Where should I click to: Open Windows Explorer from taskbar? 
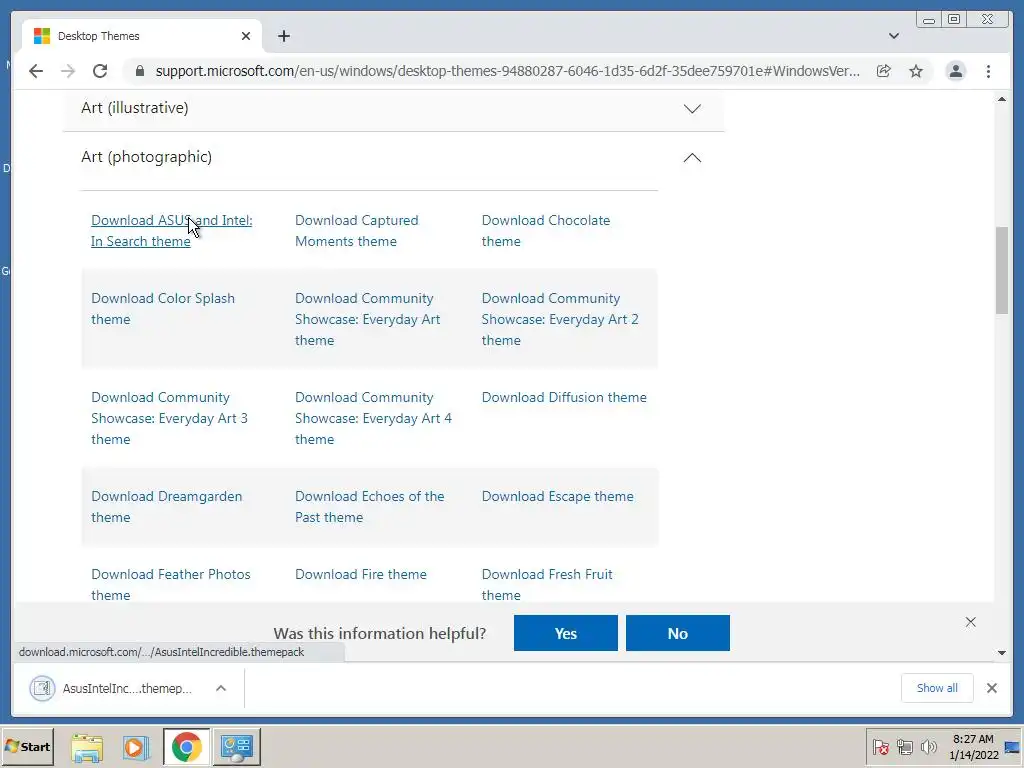87,746
